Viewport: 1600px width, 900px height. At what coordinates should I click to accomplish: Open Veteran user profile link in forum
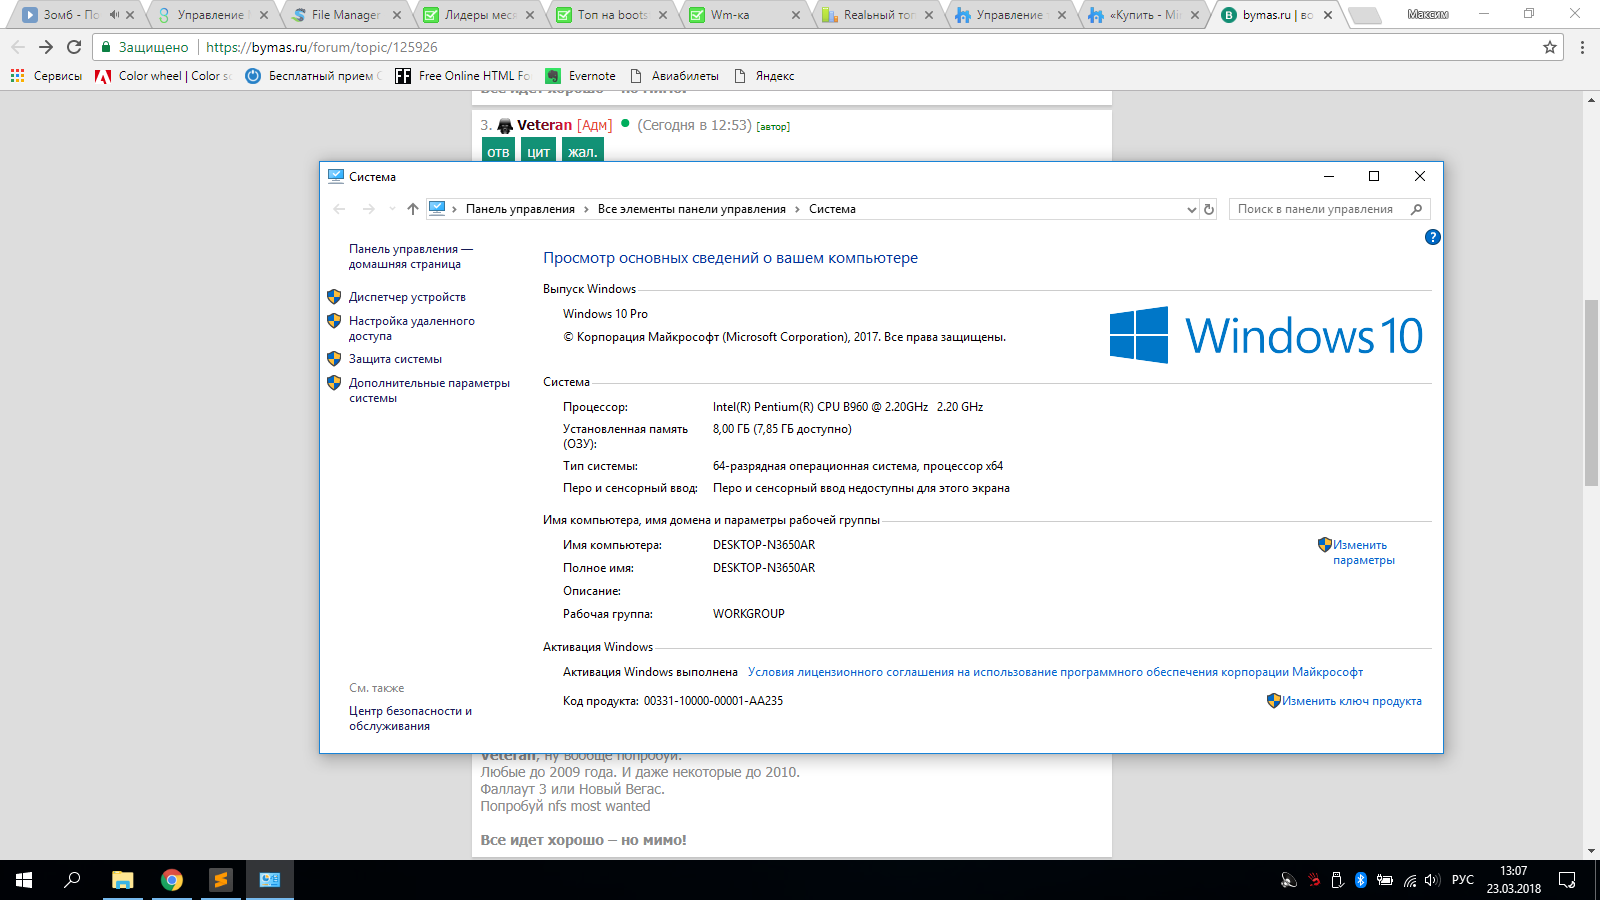coord(544,125)
